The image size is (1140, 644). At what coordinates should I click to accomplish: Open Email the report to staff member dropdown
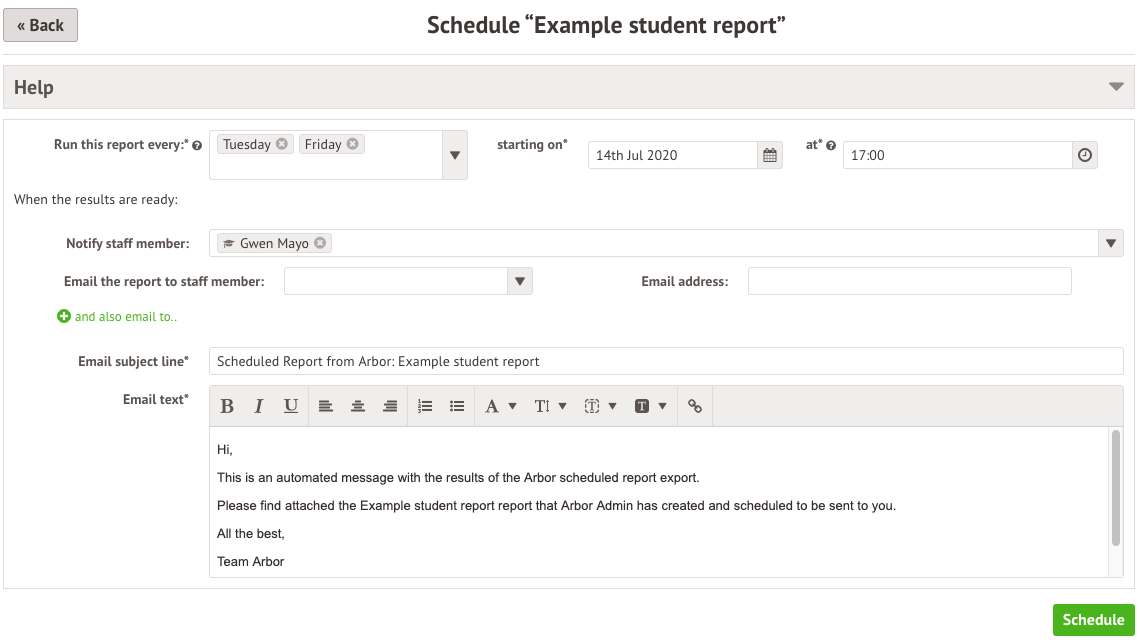[520, 282]
